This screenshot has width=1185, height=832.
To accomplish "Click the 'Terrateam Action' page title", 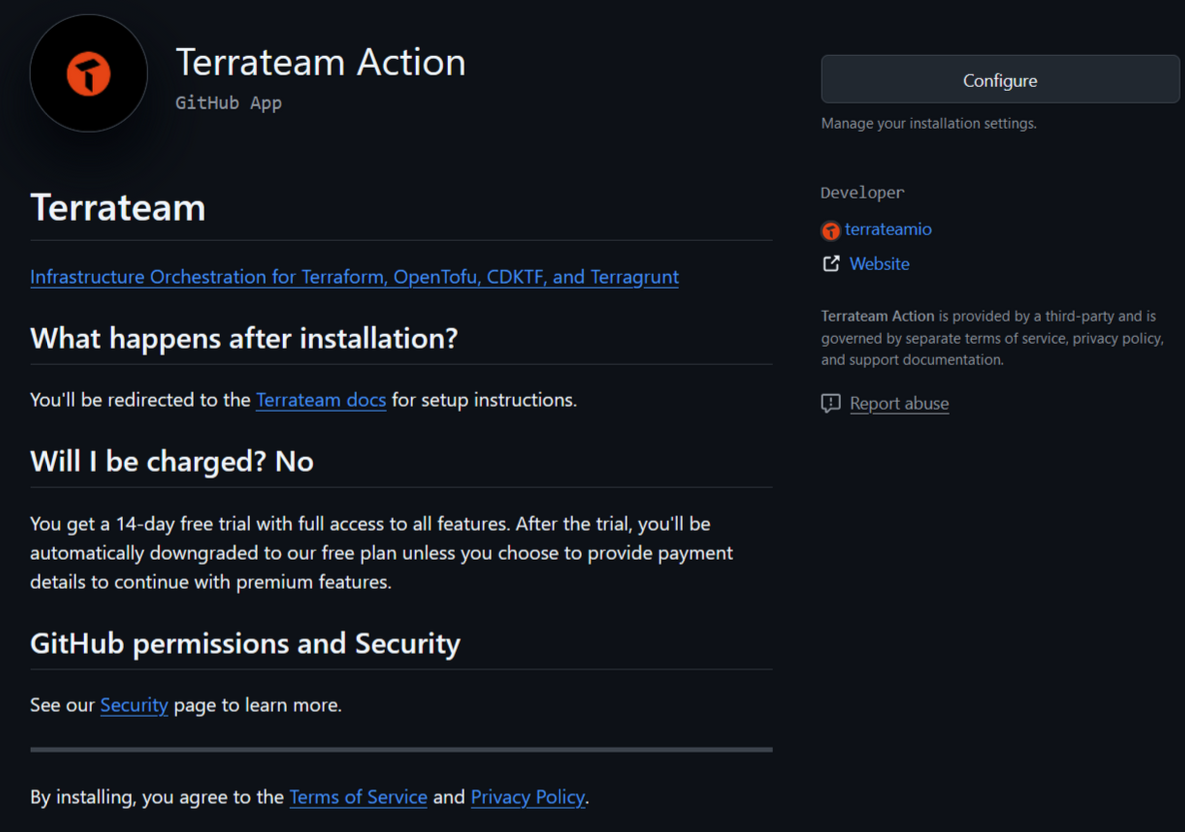I will (320, 62).
